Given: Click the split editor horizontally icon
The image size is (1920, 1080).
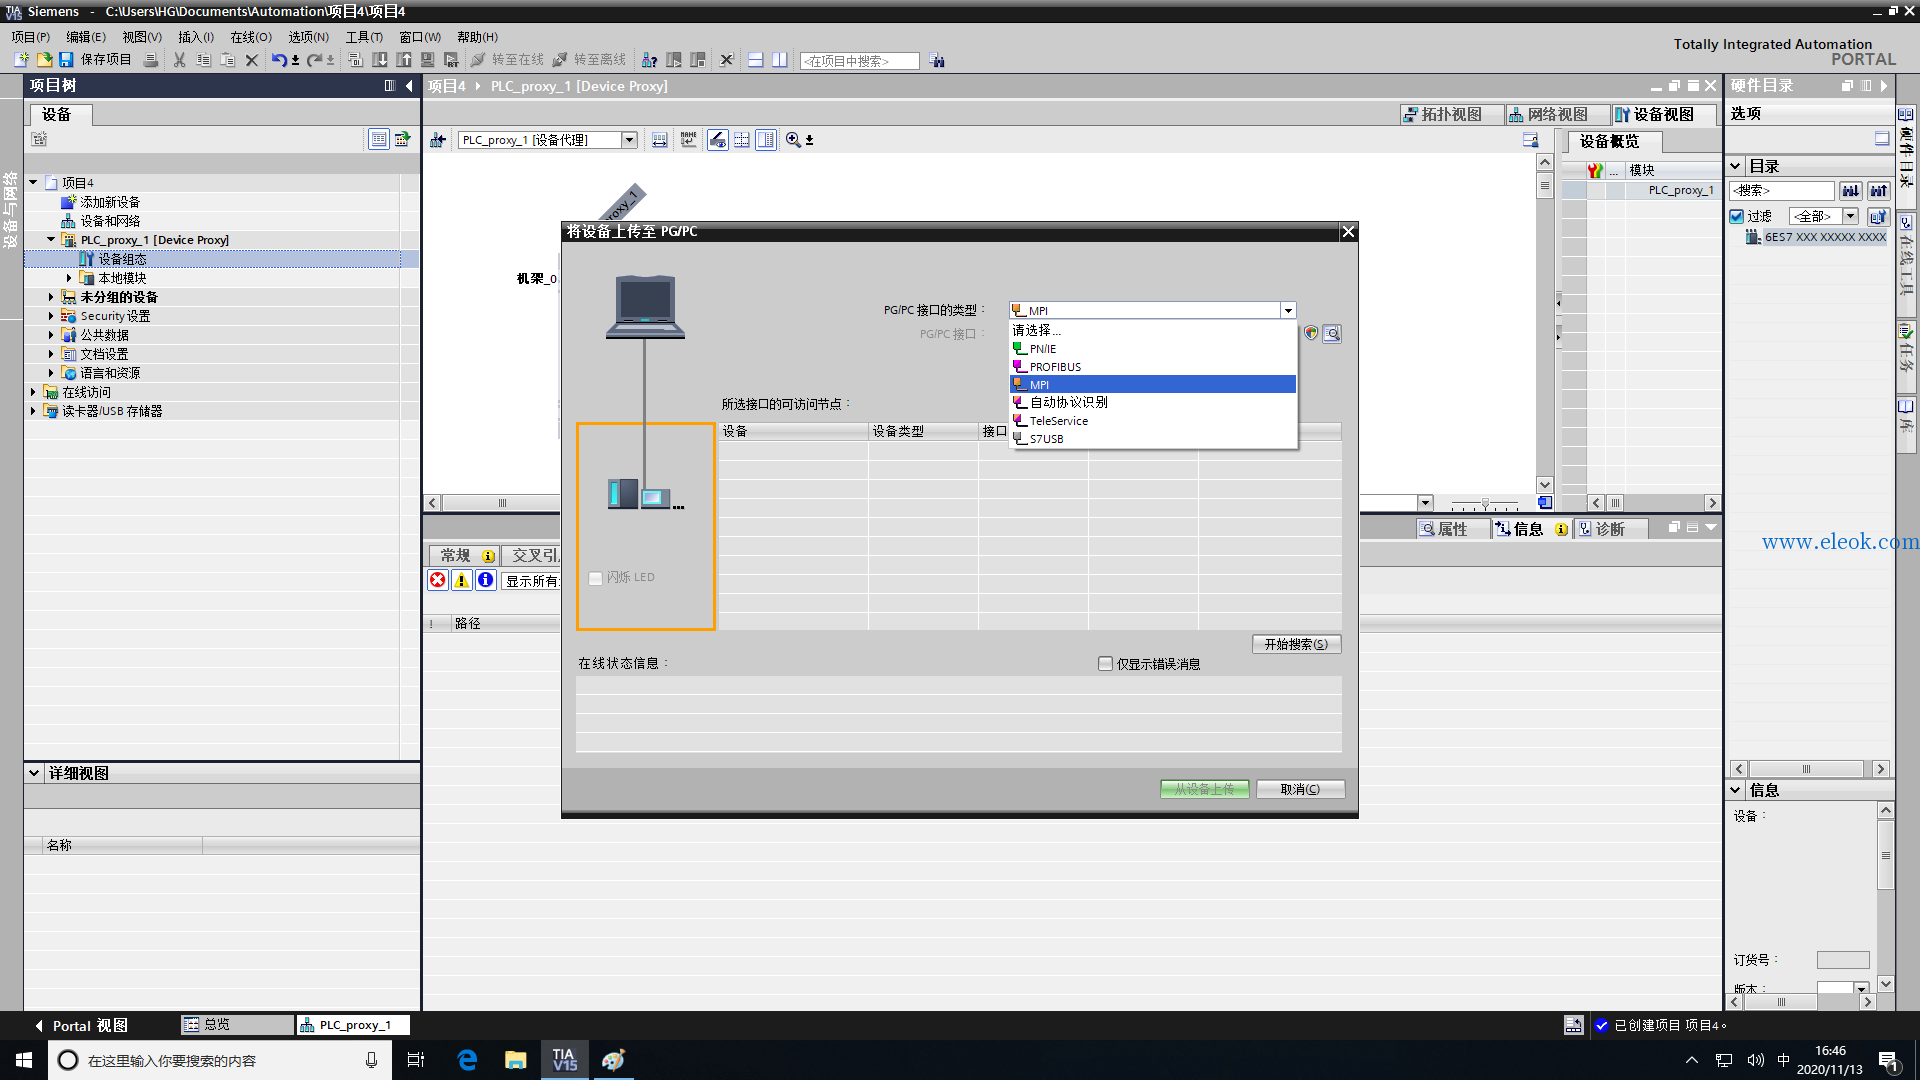Looking at the screenshot, I should (x=756, y=60).
